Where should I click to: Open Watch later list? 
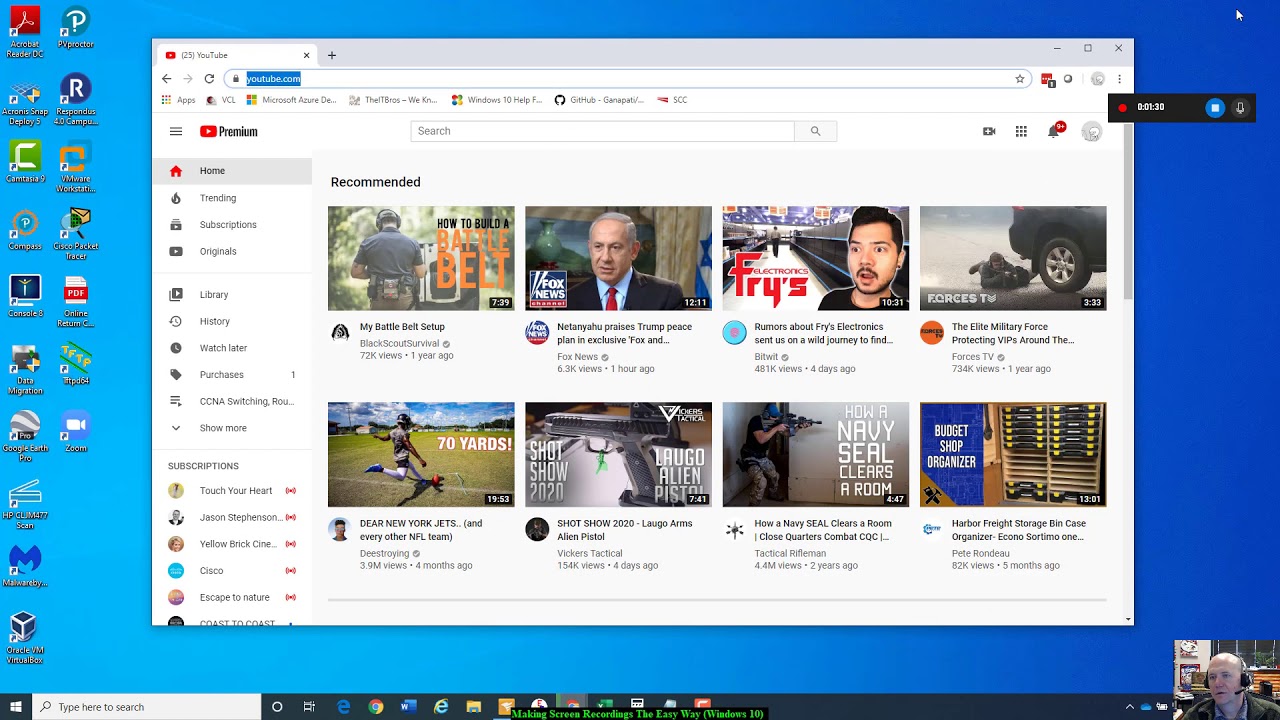(x=232, y=348)
